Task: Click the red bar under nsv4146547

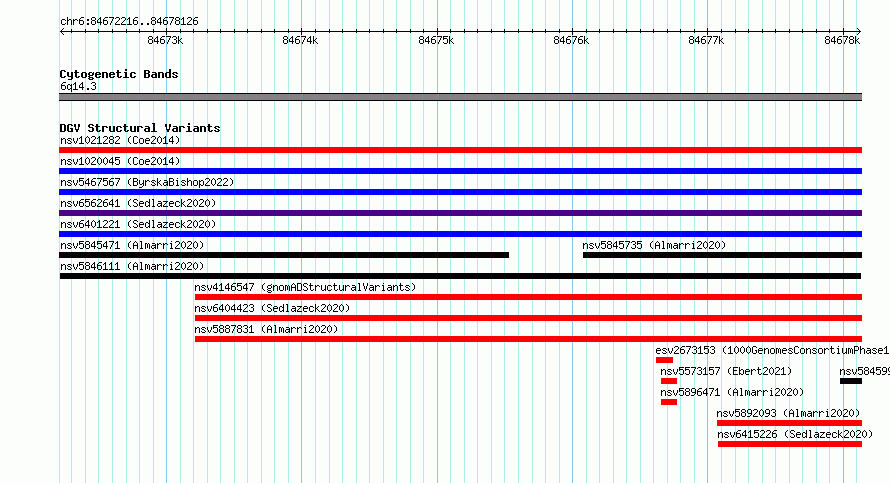Action: point(528,297)
